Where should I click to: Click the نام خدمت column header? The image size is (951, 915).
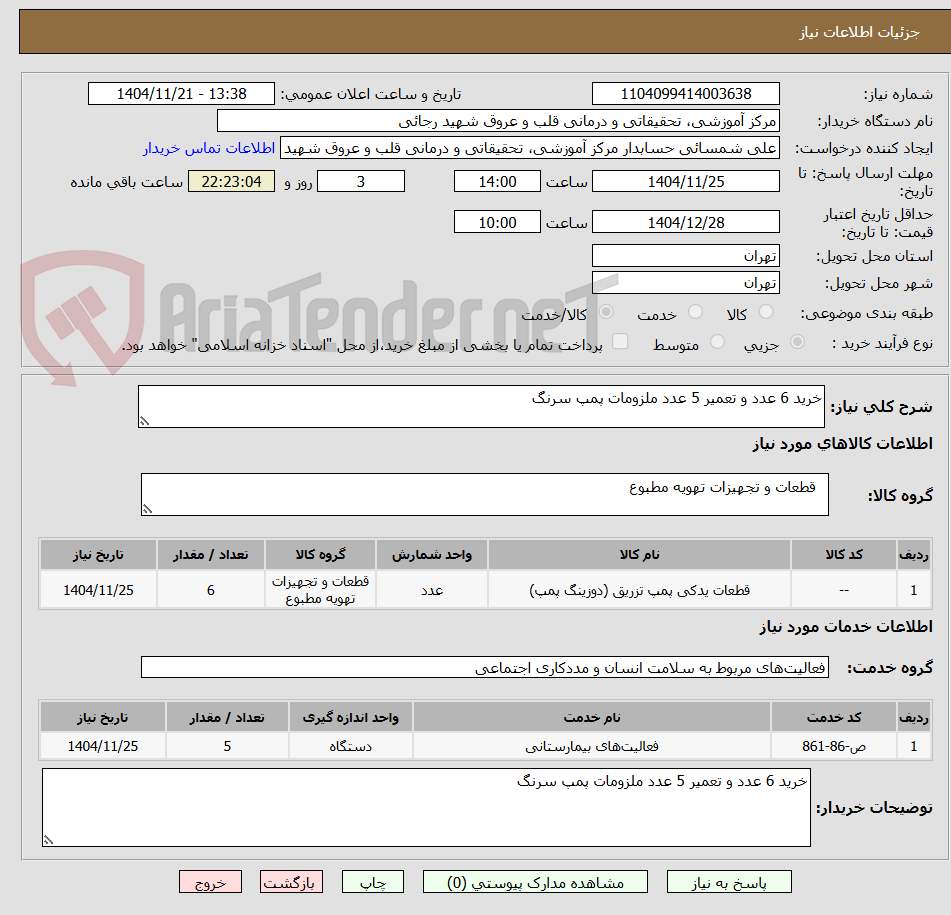pos(592,717)
